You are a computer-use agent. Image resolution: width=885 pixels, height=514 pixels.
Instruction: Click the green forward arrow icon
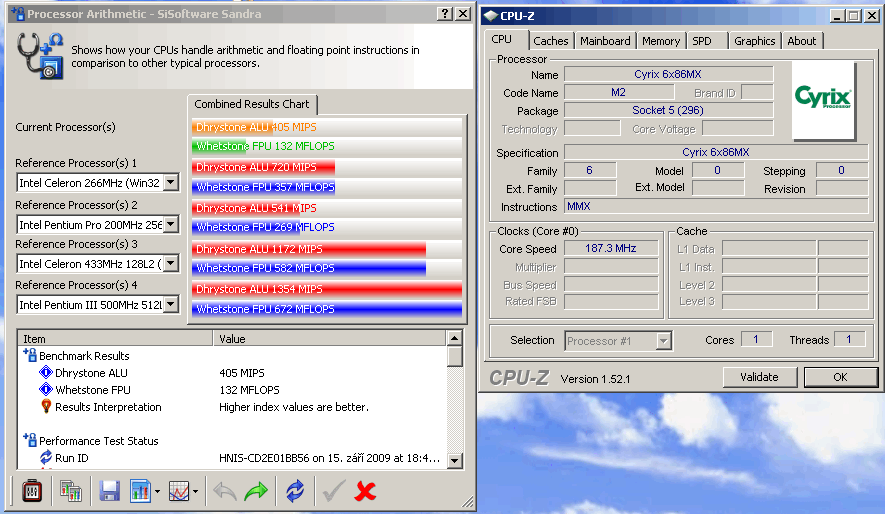pyautogui.click(x=256, y=491)
